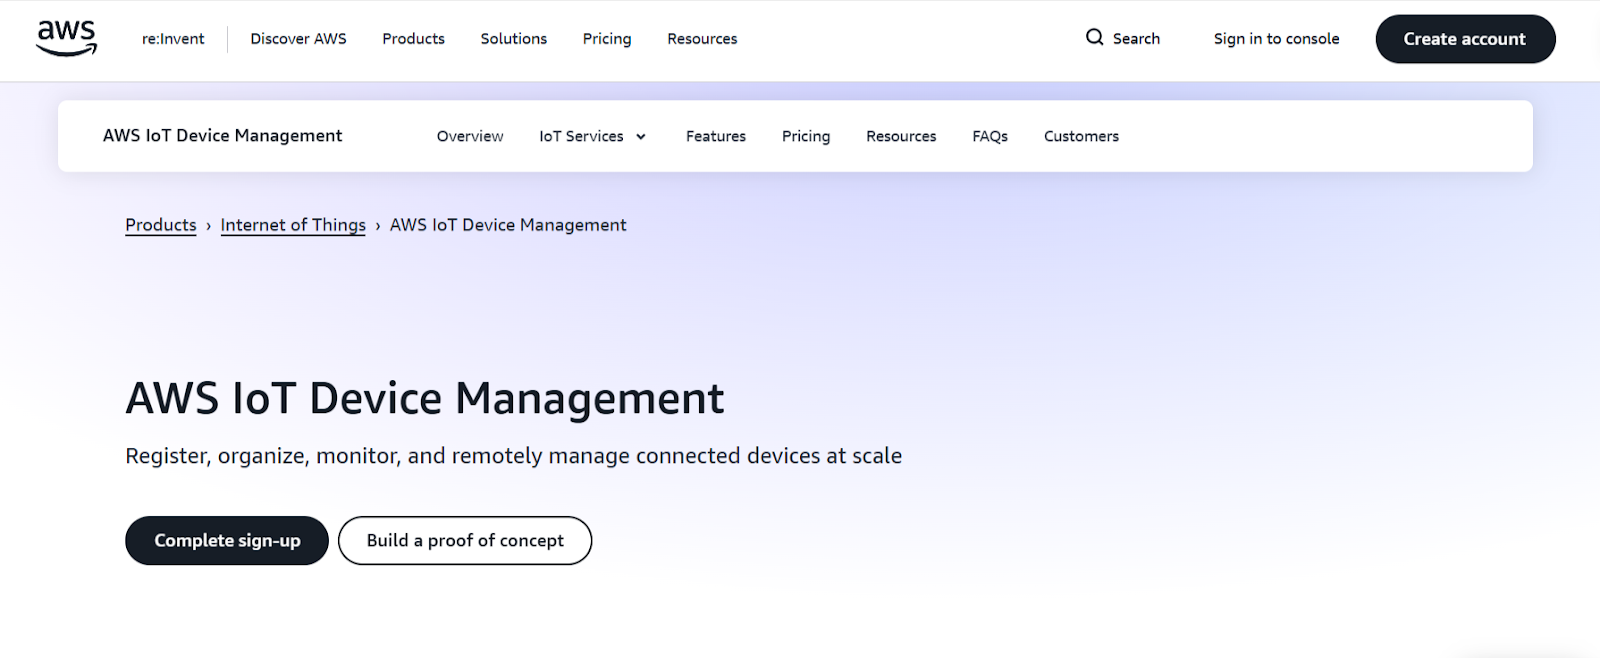1600x658 pixels.
Task: Click the AWS logo
Action: point(66,38)
